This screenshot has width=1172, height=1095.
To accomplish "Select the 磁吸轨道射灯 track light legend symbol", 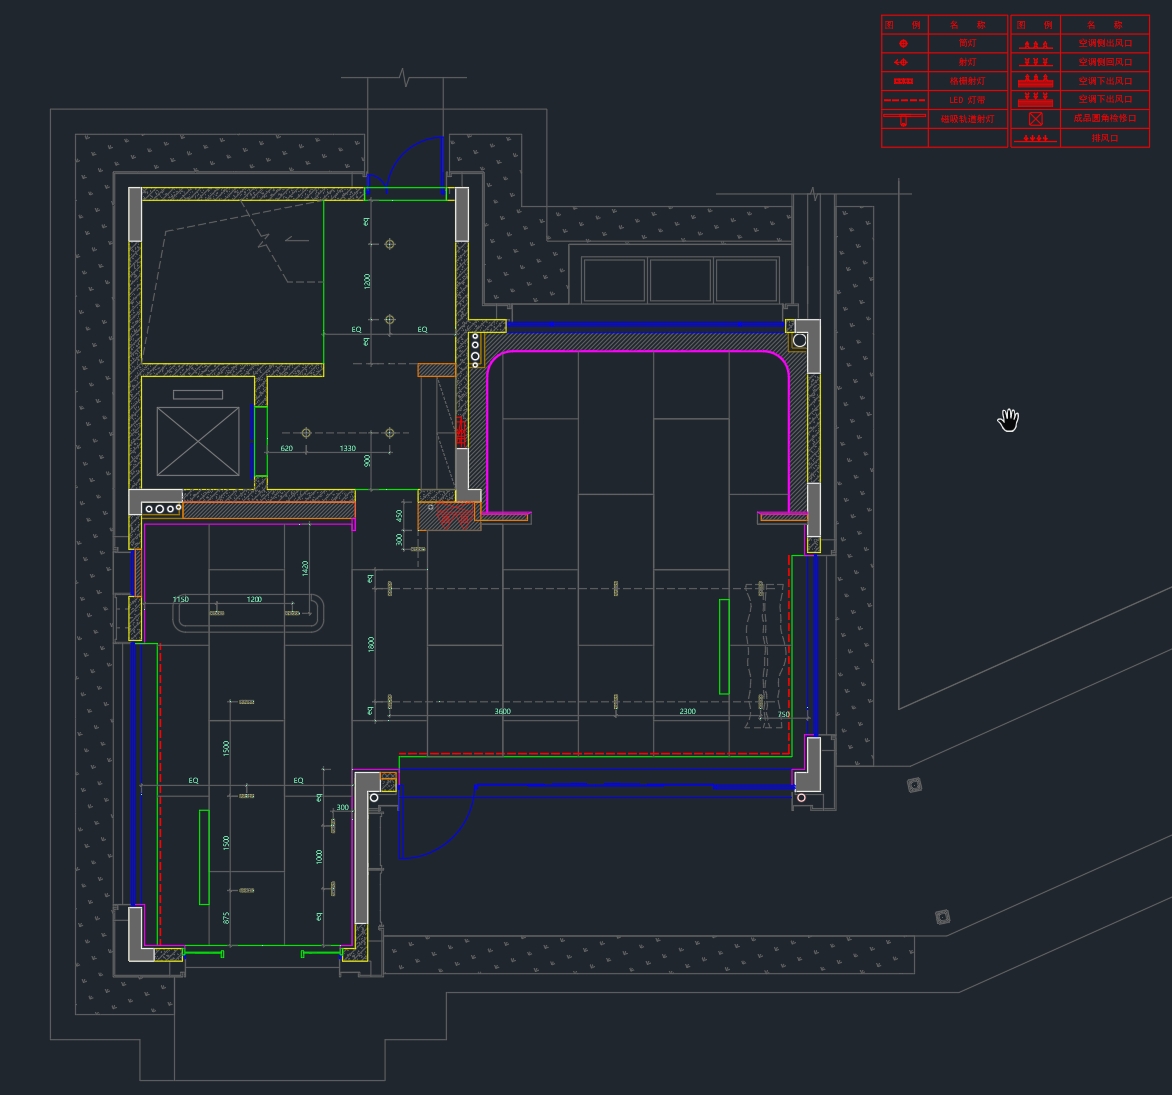I will [x=904, y=119].
